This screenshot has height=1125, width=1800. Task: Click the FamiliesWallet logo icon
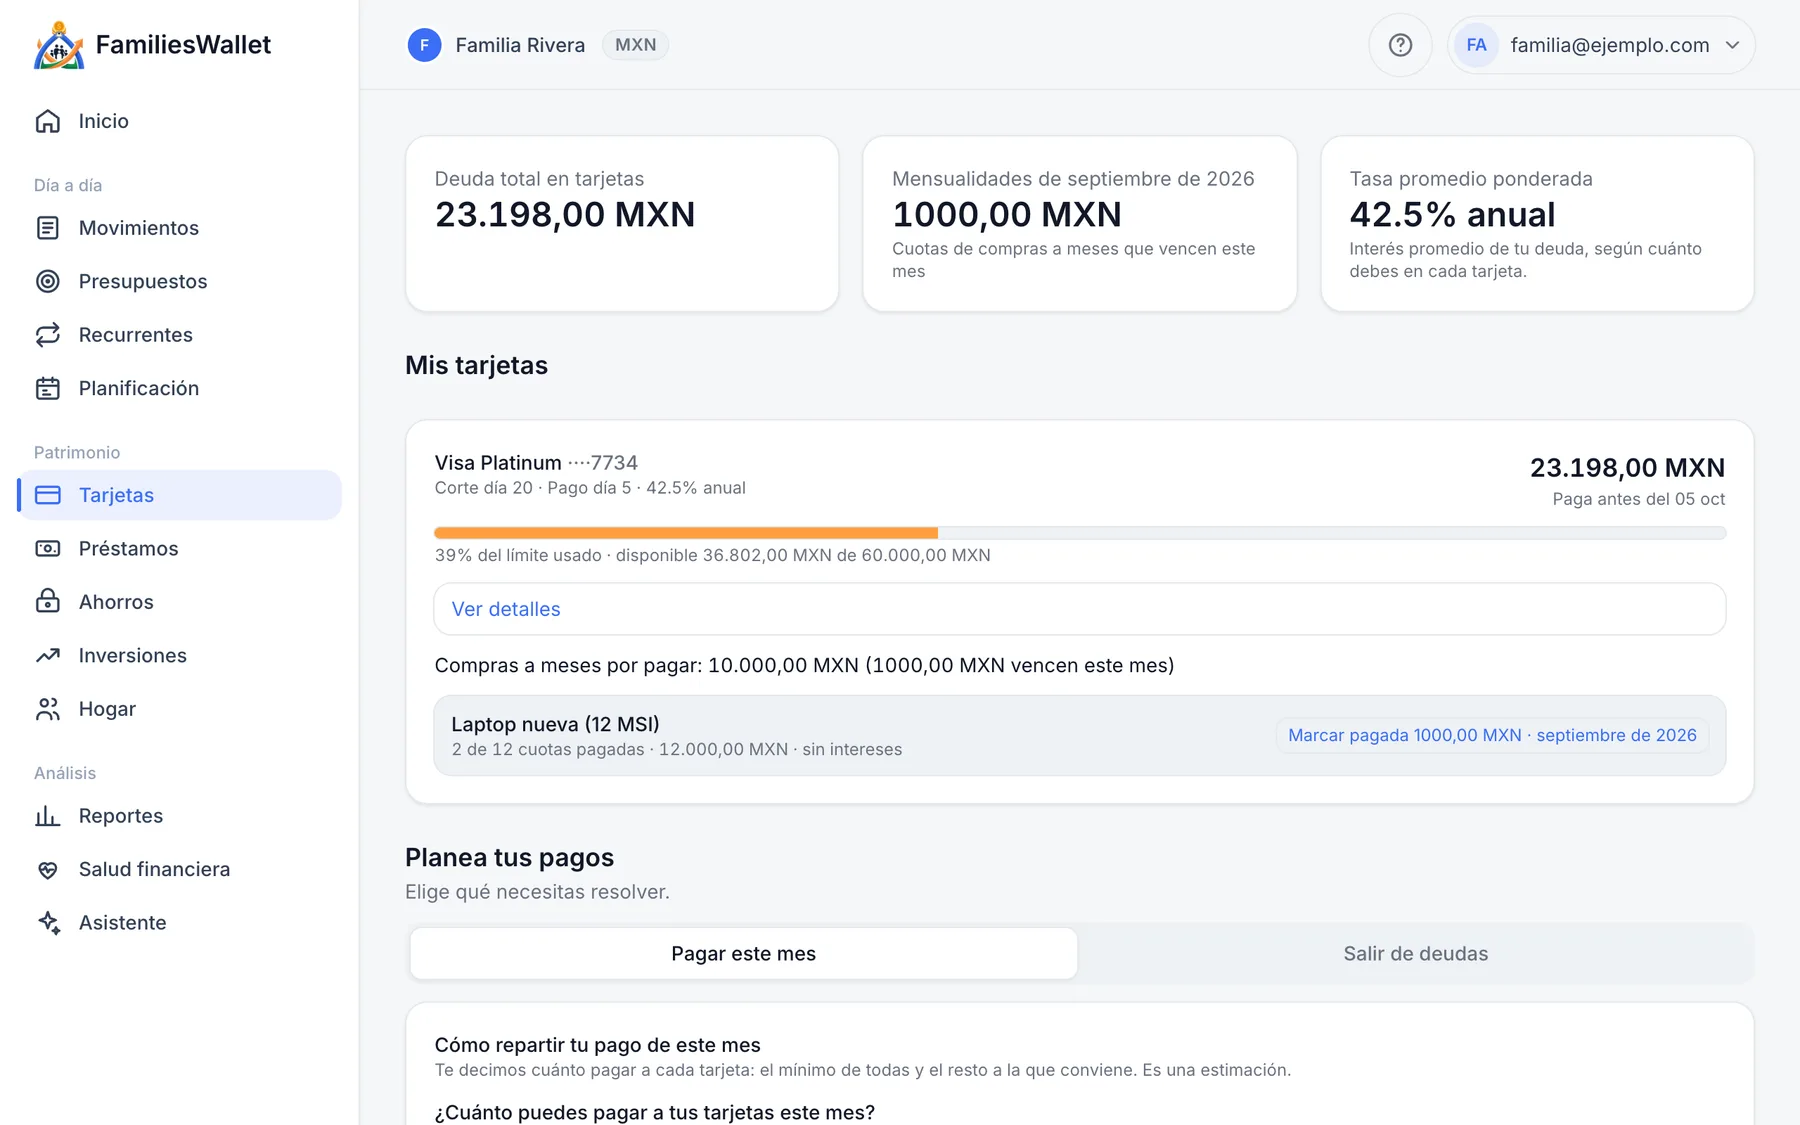coord(59,45)
